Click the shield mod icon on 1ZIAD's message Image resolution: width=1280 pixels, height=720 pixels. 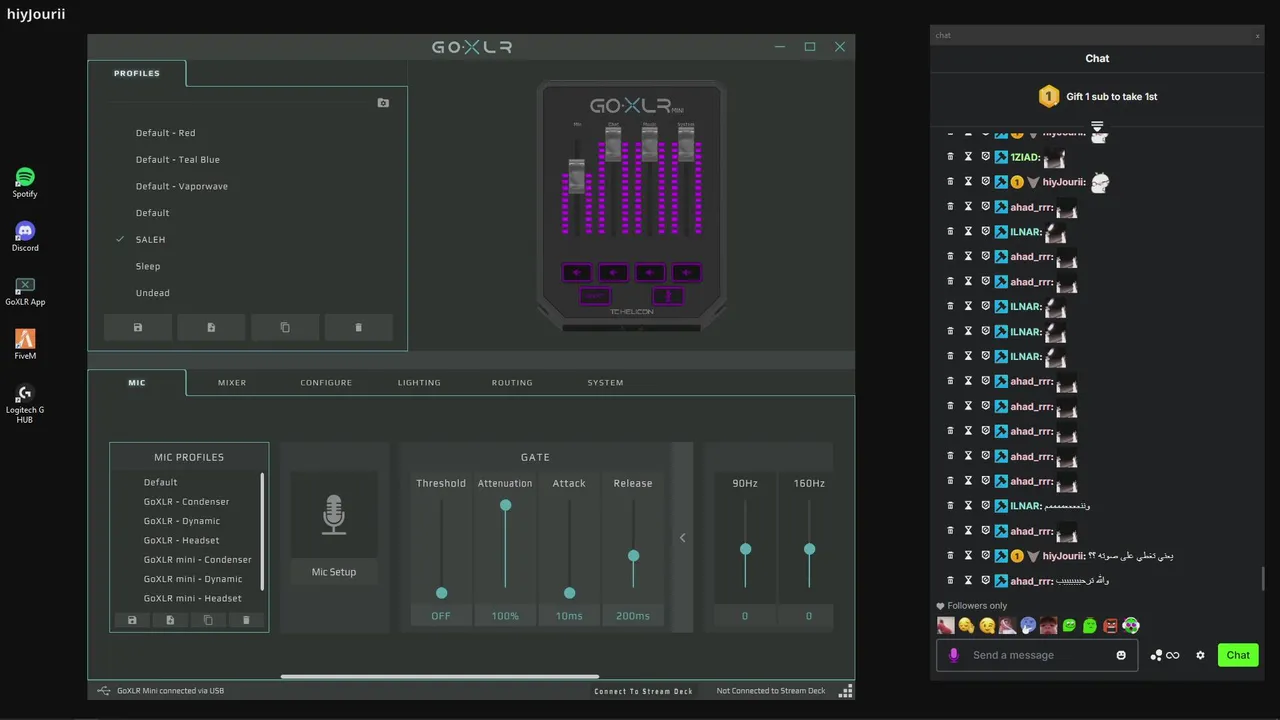click(985, 157)
